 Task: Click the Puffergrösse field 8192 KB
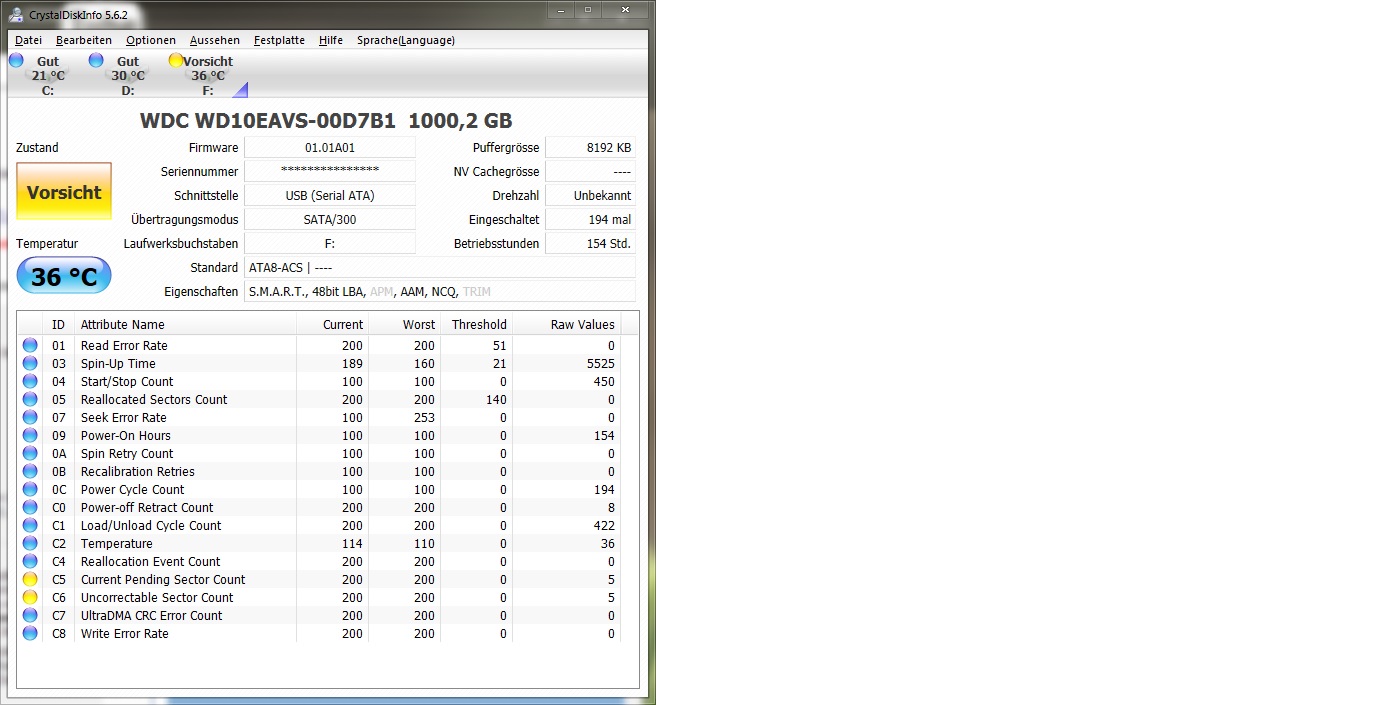tap(590, 148)
